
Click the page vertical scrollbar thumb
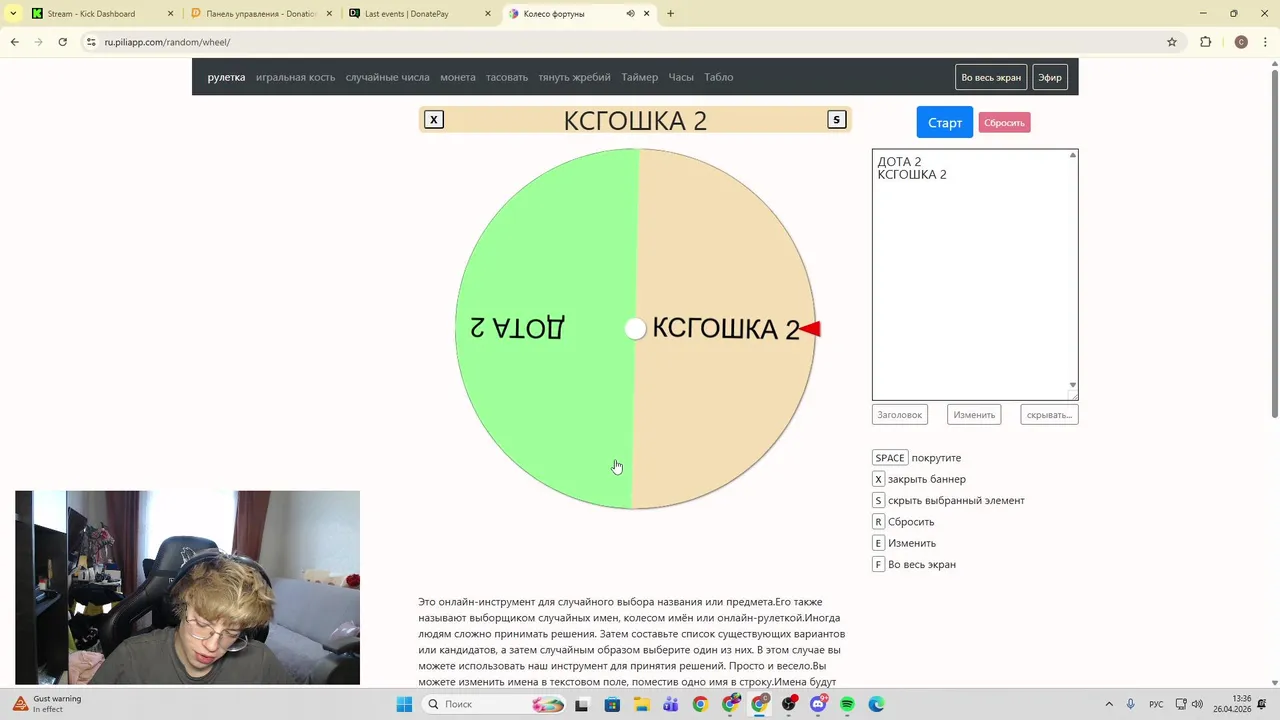point(1274,245)
